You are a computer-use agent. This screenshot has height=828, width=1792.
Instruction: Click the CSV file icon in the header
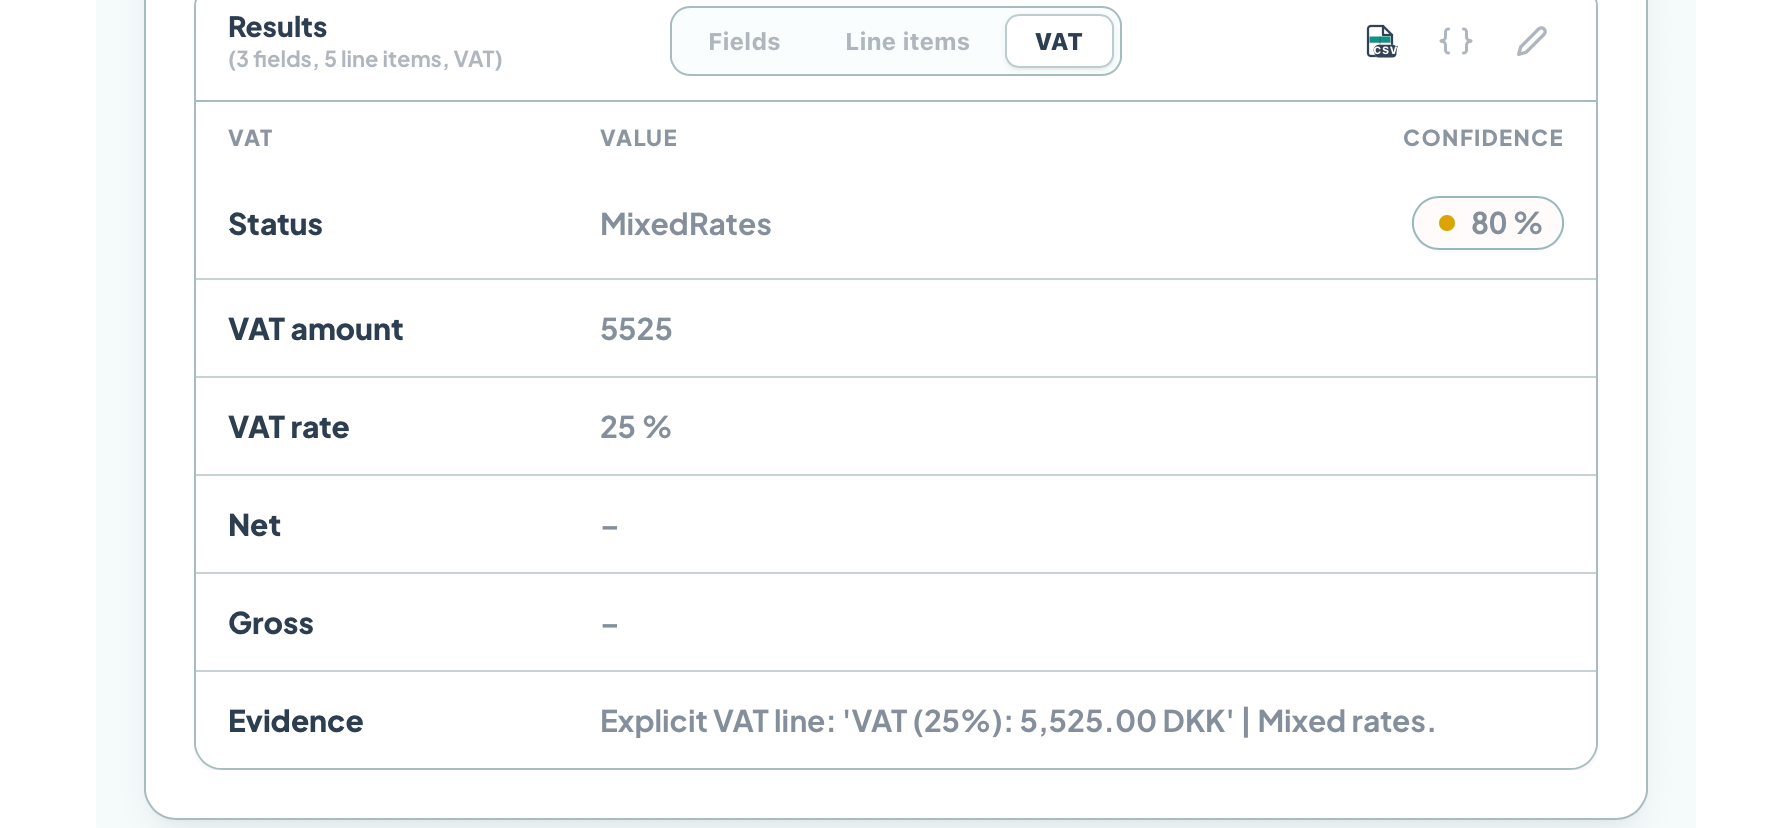tap(1380, 41)
